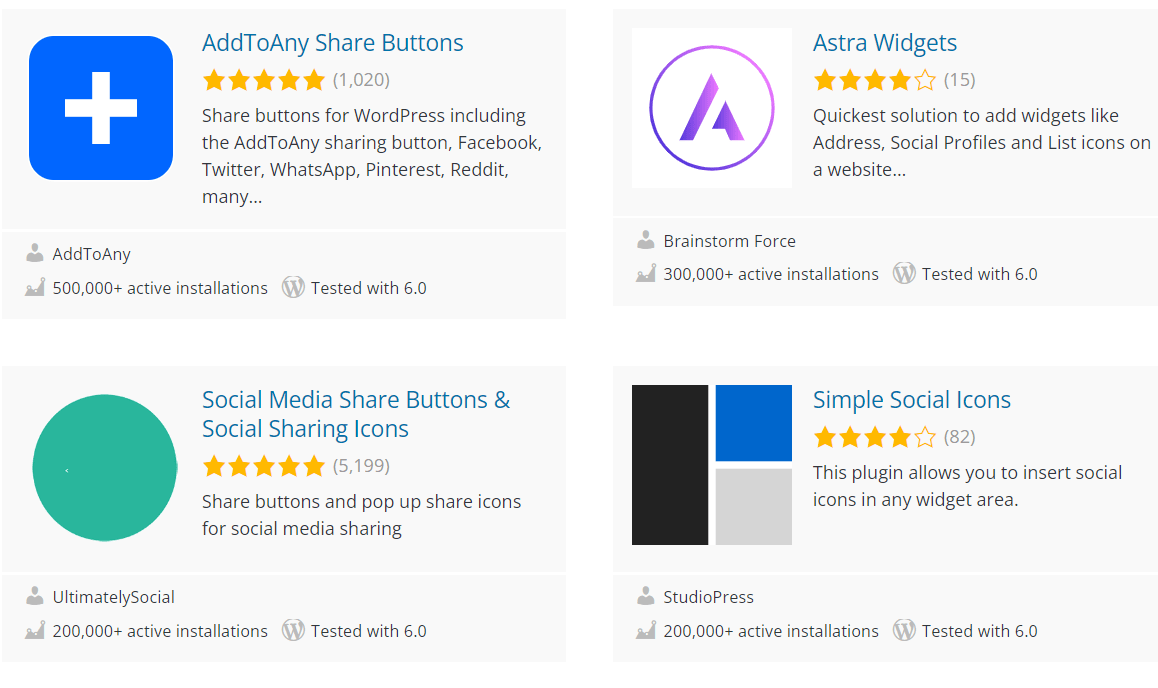Click the installations chart icon for UltimatelySocial plugin
The width and height of the screenshot is (1158, 688).
(33, 631)
